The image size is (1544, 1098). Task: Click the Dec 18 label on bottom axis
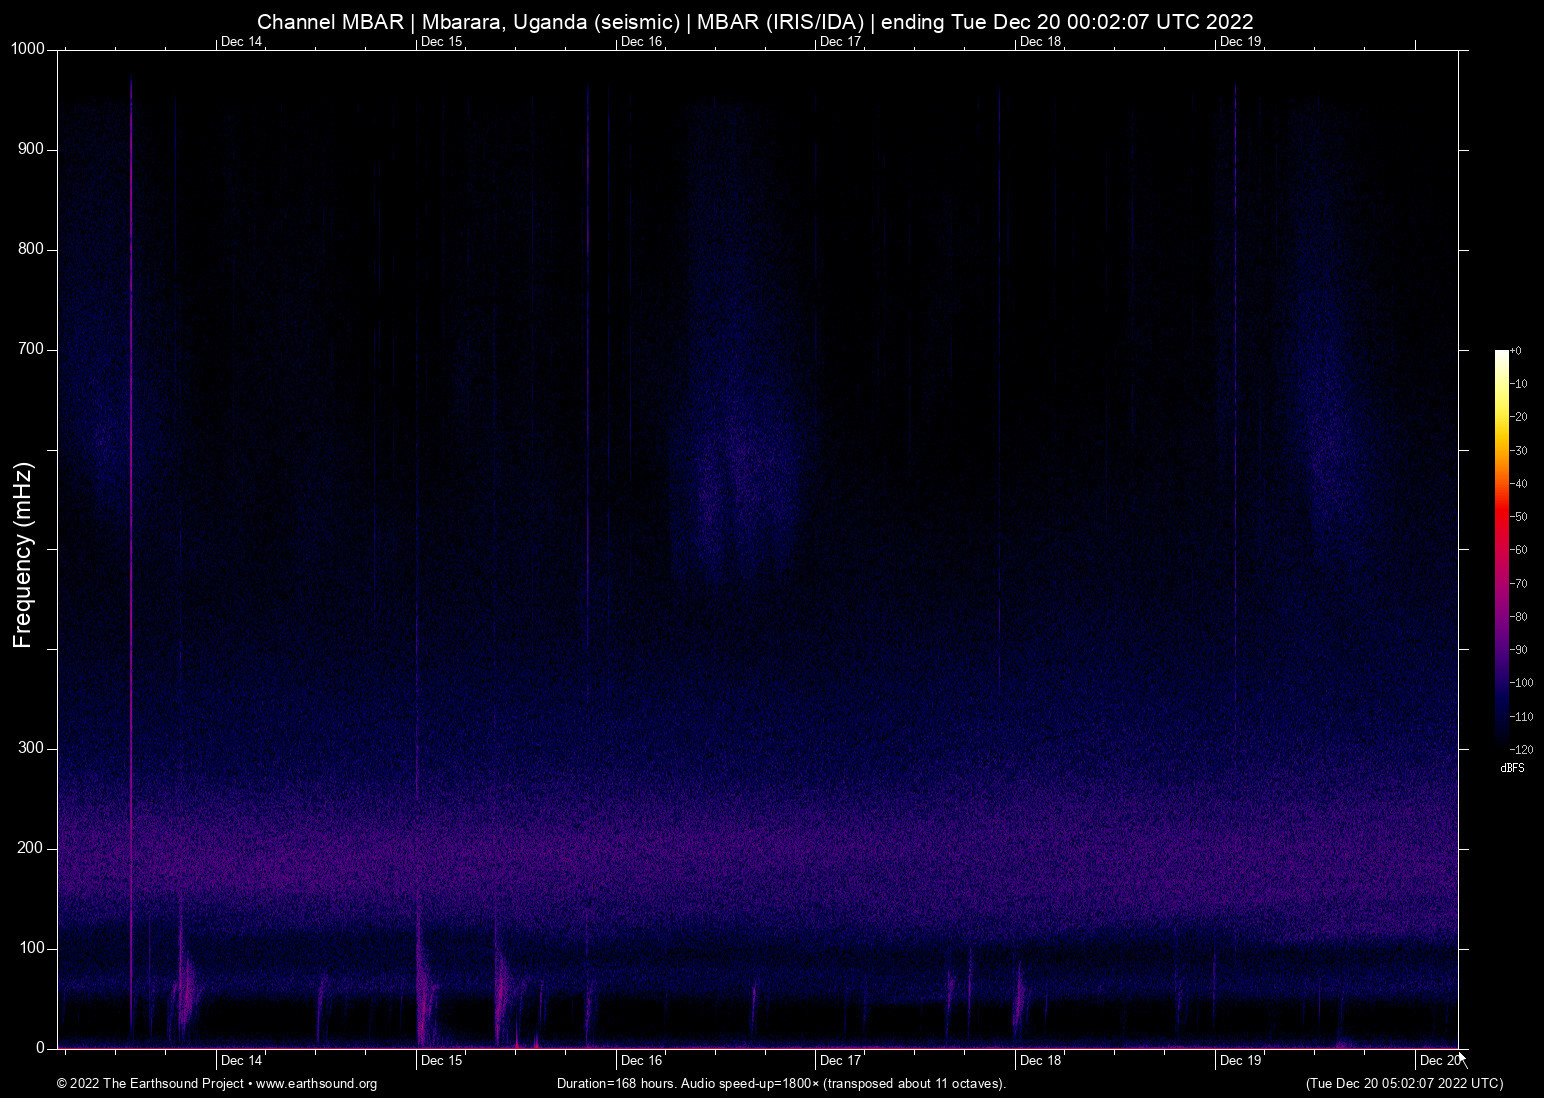(1040, 1061)
